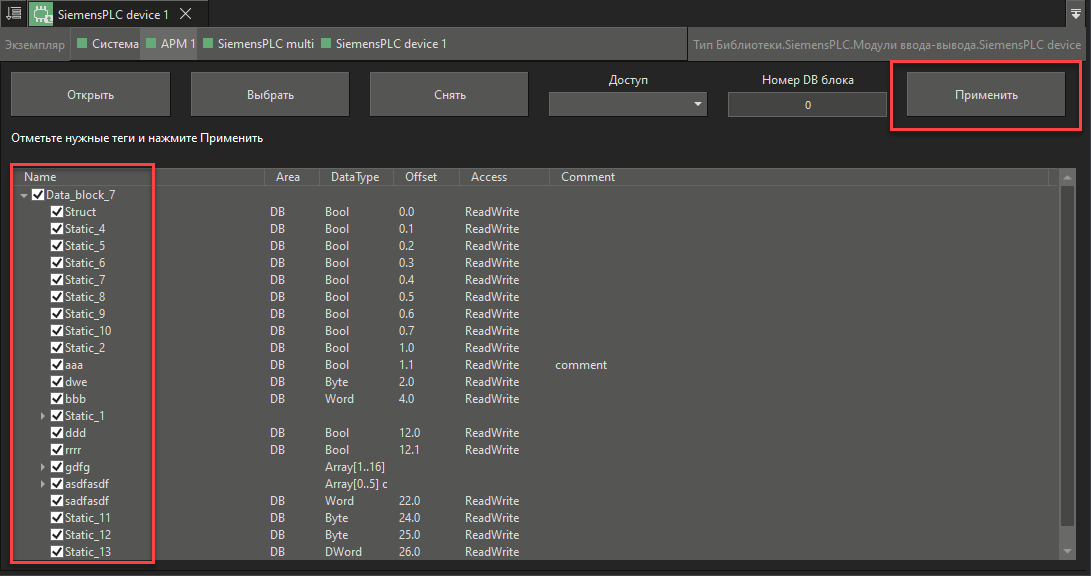Screen dimensions: 1091x576
Task: Uncheck the Static_7 checkbox
Action: pos(57,280)
